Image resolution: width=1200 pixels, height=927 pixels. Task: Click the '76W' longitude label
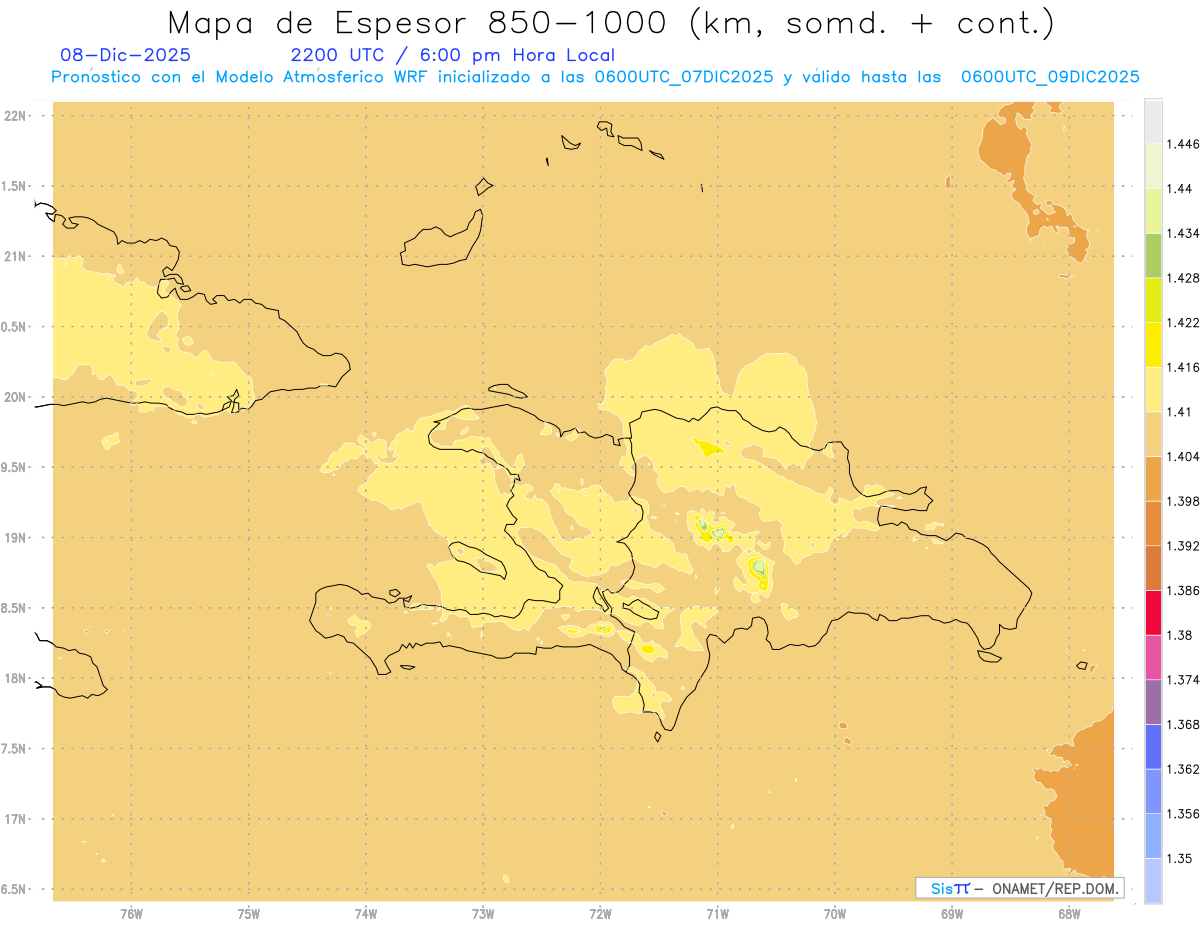[131, 913]
